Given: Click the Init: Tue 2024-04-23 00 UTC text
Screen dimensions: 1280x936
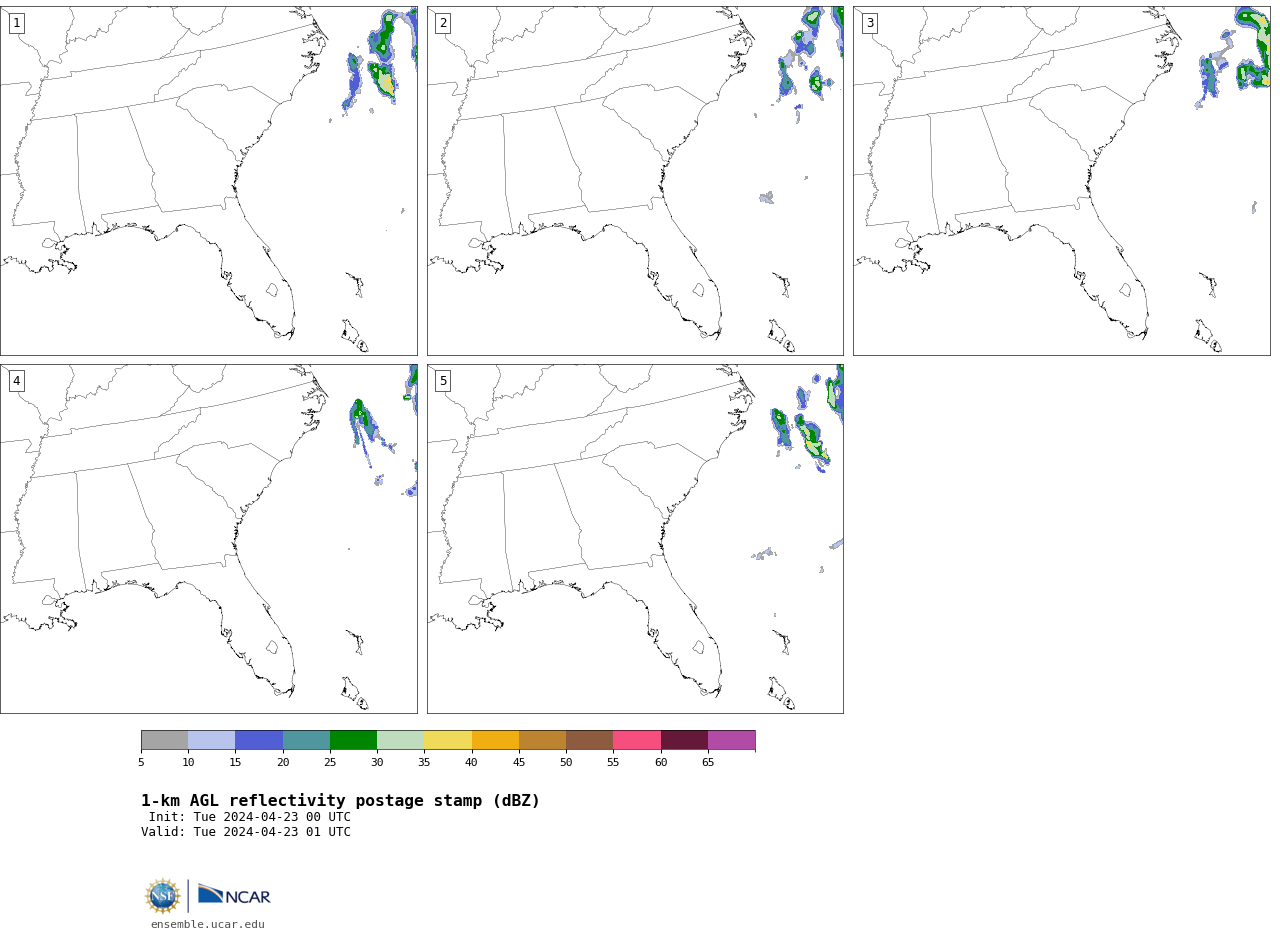Looking at the screenshot, I should click(250, 817).
